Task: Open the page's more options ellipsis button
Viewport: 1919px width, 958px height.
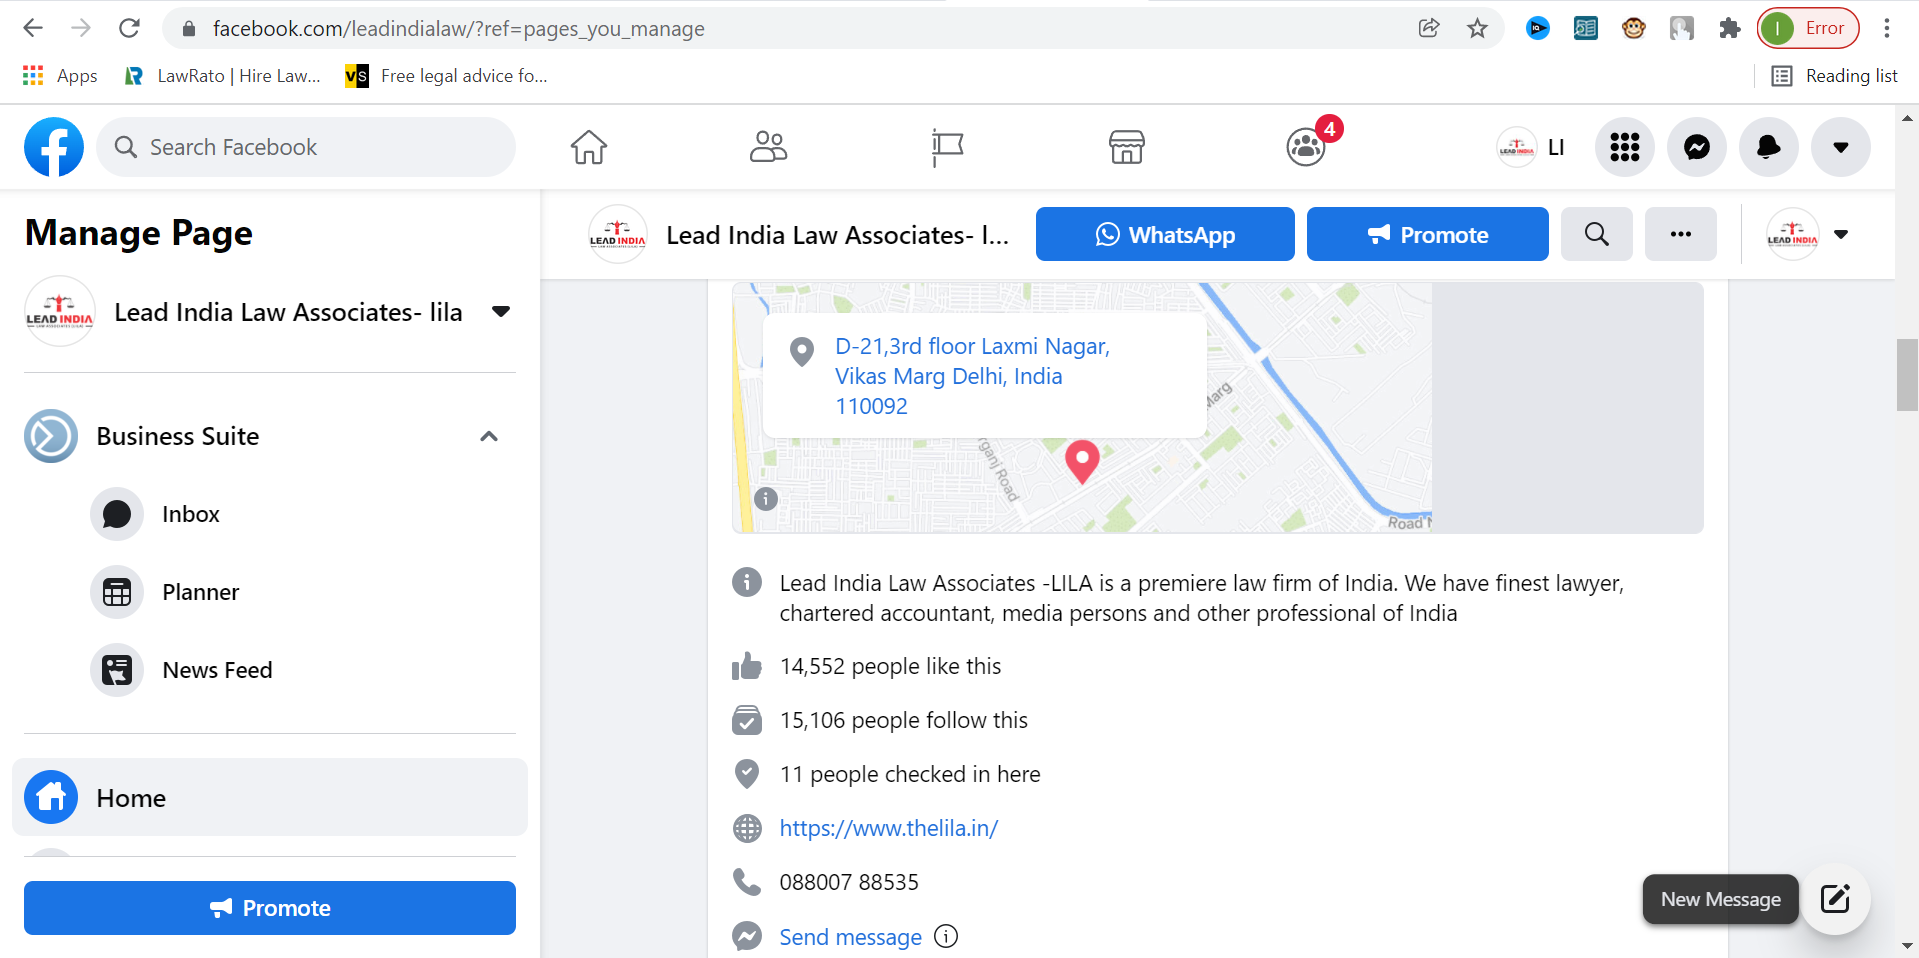Action: click(x=1681, y=234)
